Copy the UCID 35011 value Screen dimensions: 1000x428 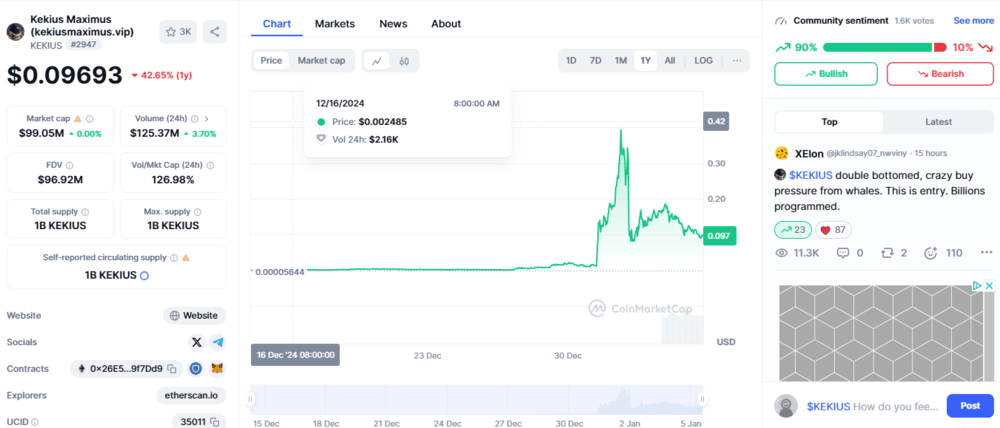[215, 422]
